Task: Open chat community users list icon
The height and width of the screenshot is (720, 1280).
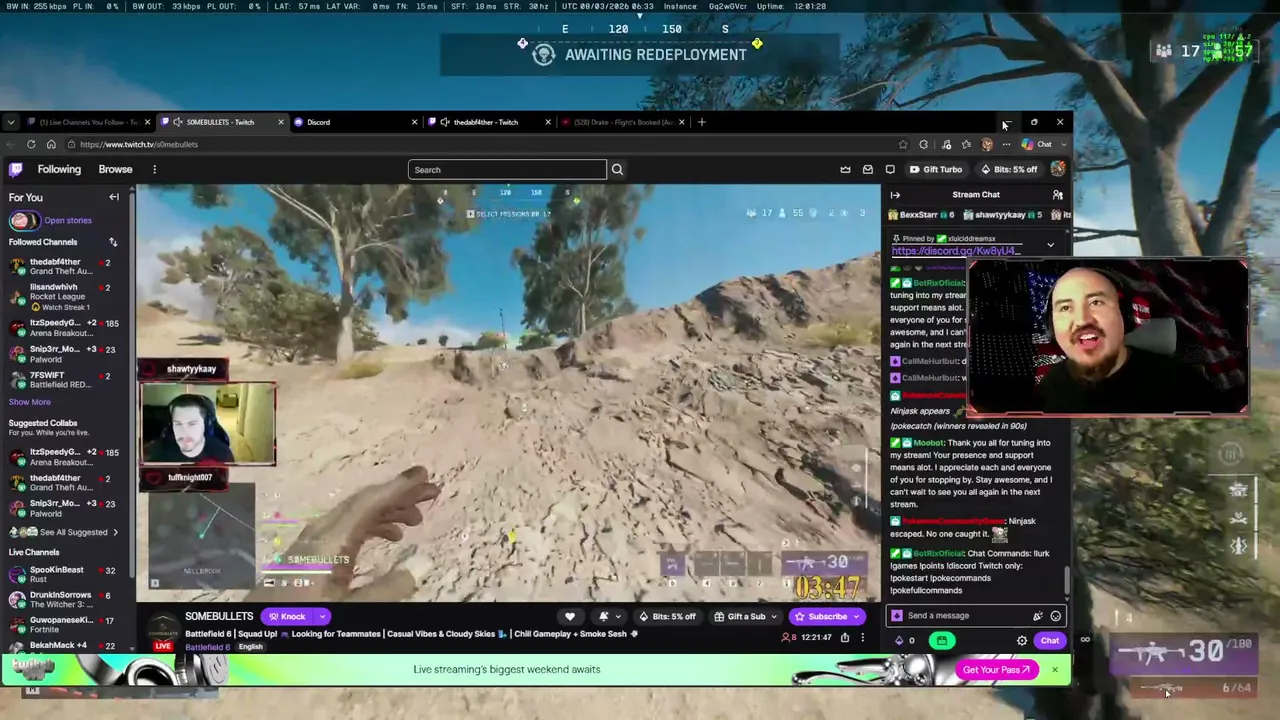Action: point(1057,195)
